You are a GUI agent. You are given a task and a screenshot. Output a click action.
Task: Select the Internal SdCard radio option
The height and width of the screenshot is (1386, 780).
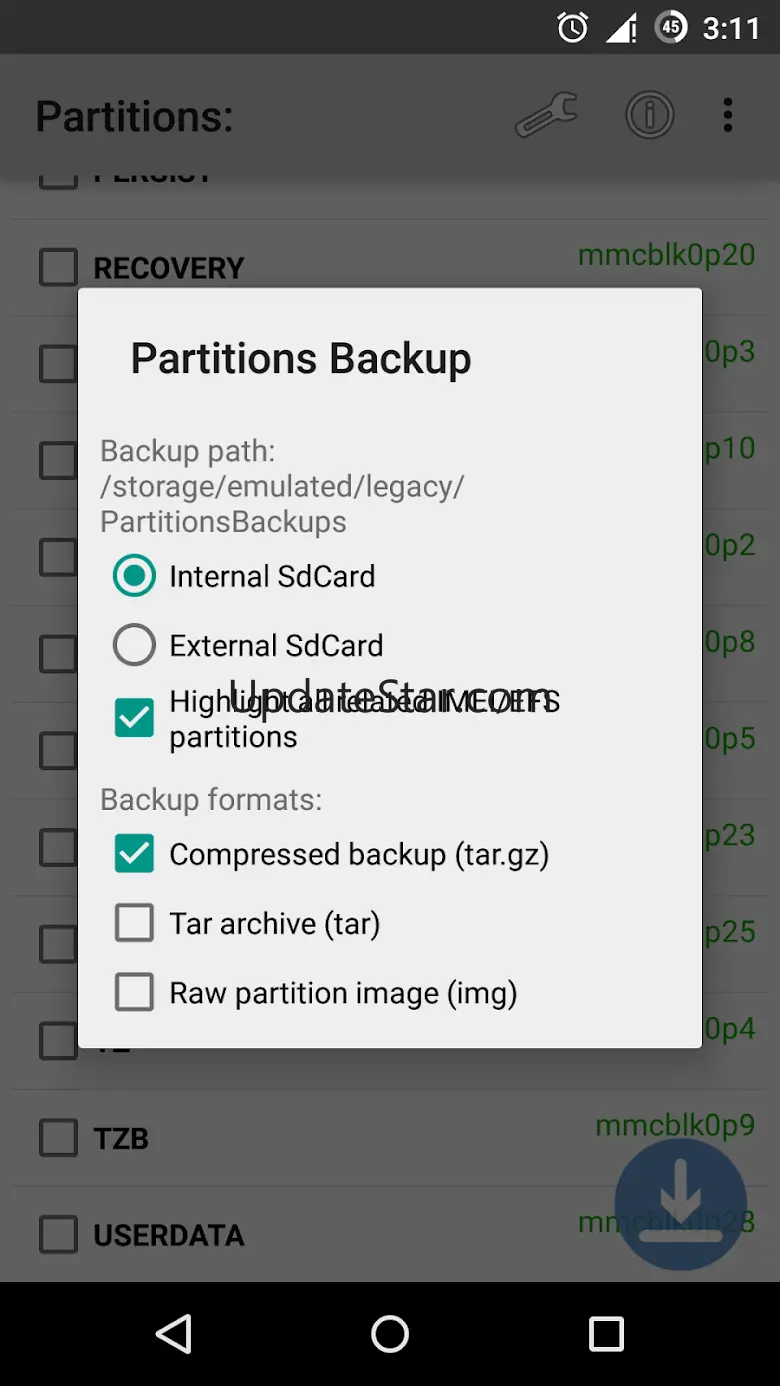(x=134, y=576)
